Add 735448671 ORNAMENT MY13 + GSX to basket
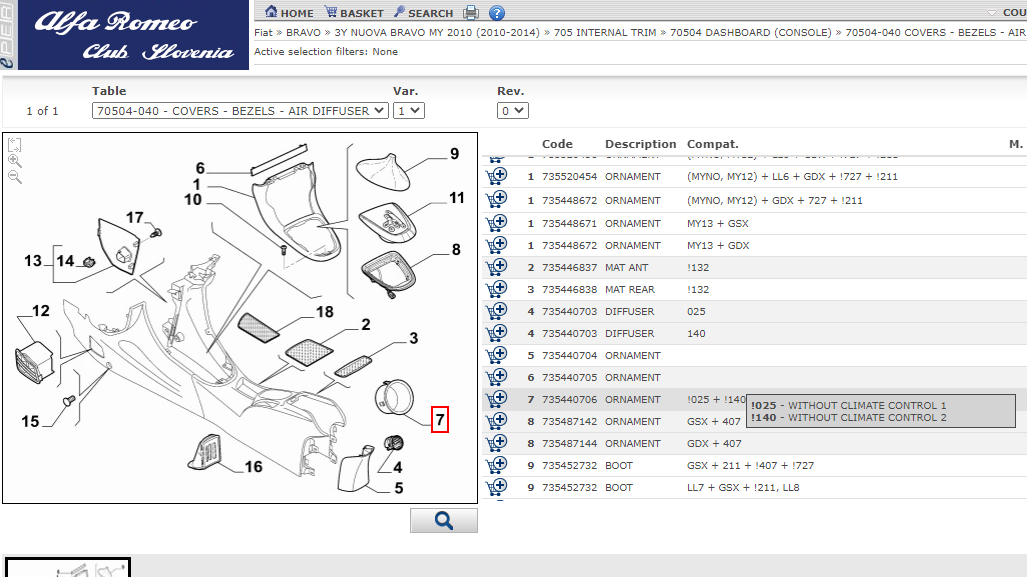The image size is (1027, 577). (x=496, y=223)
